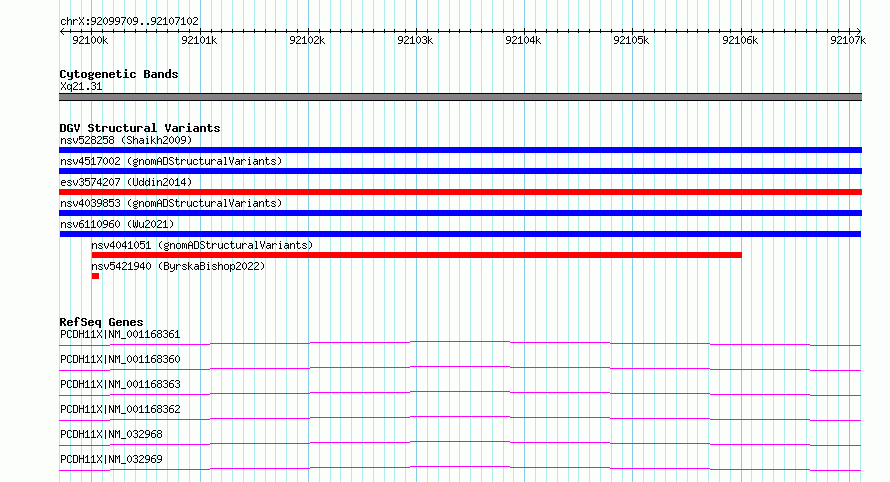Click the small red nsv5421940 variant marker

(x=95, y=276)
